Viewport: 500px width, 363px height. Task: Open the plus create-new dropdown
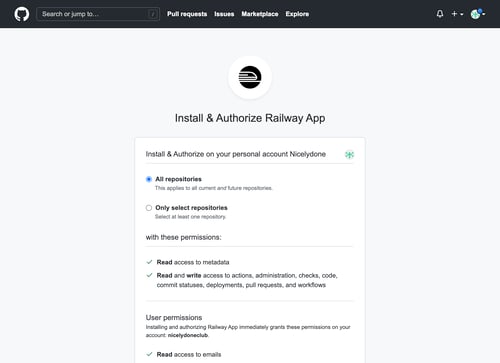click(457, 14)
